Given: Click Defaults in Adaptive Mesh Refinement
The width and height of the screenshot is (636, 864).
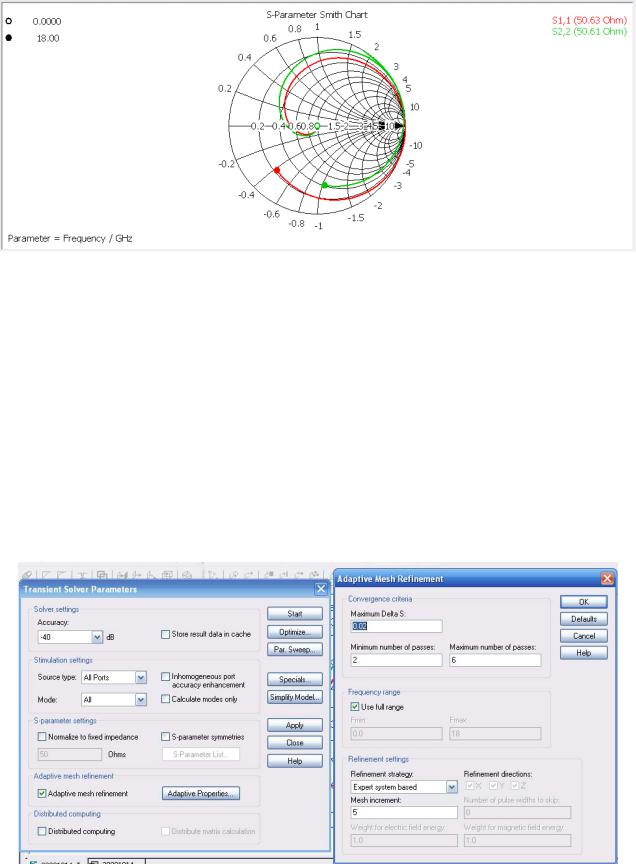Looking at the screenshot, I should coord(584,619).
